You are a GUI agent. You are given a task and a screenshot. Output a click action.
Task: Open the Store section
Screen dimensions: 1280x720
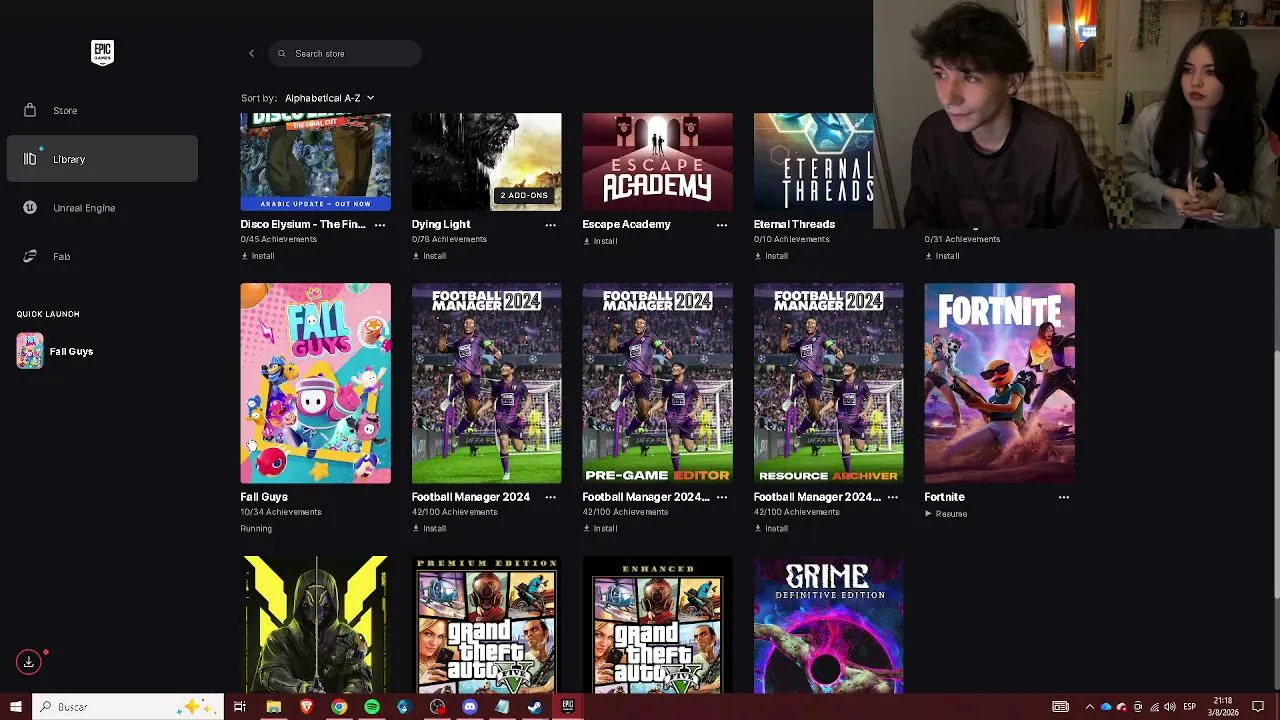(102, 110)
